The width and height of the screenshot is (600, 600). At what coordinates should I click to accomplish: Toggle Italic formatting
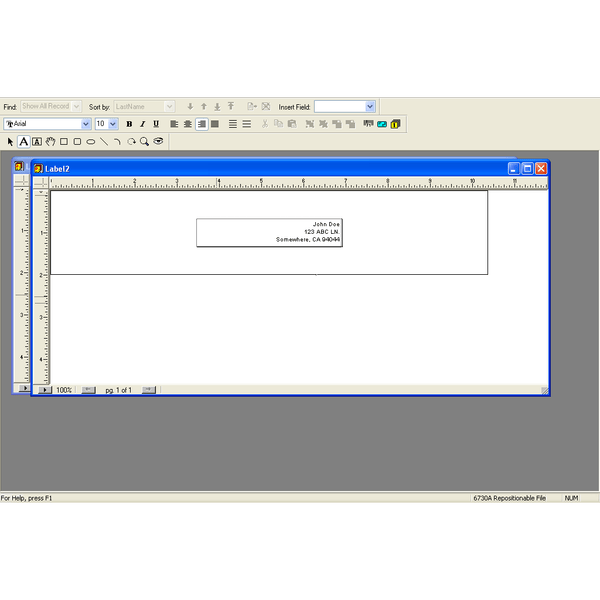pos(142,124)
